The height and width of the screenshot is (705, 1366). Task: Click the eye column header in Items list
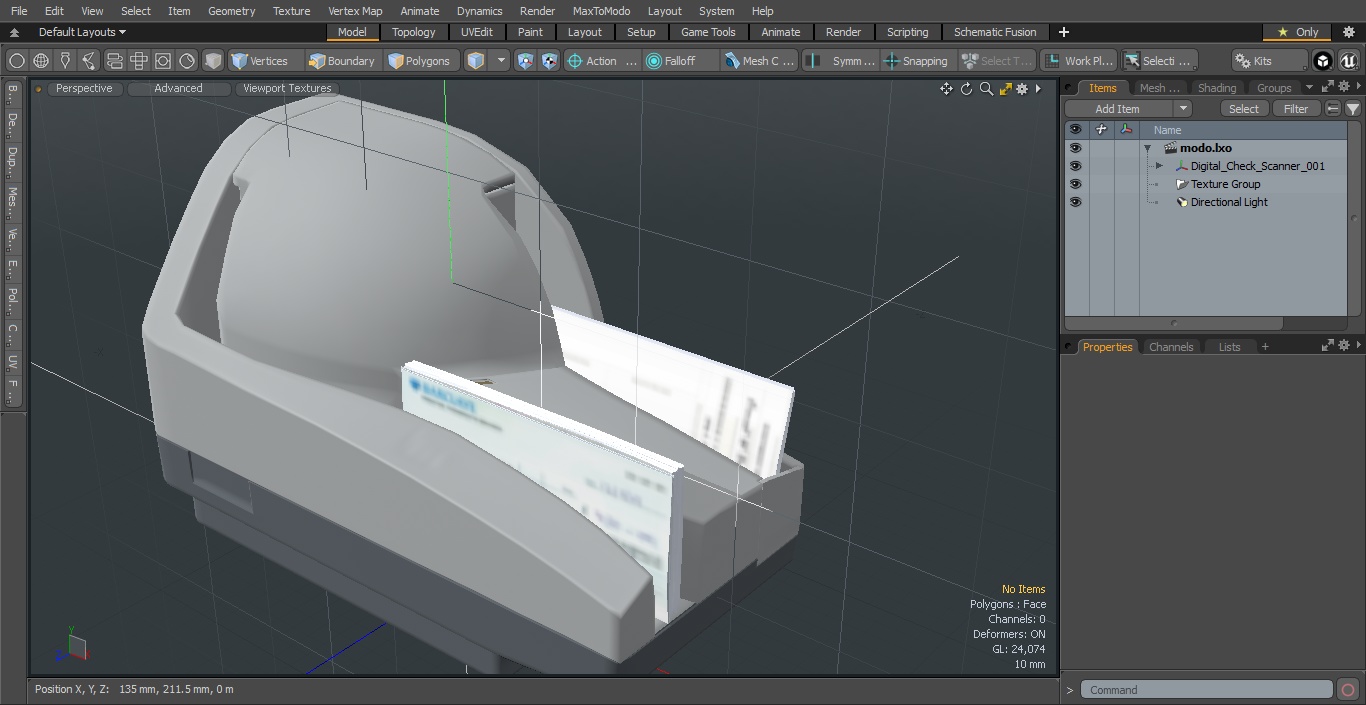point(1075,130)
